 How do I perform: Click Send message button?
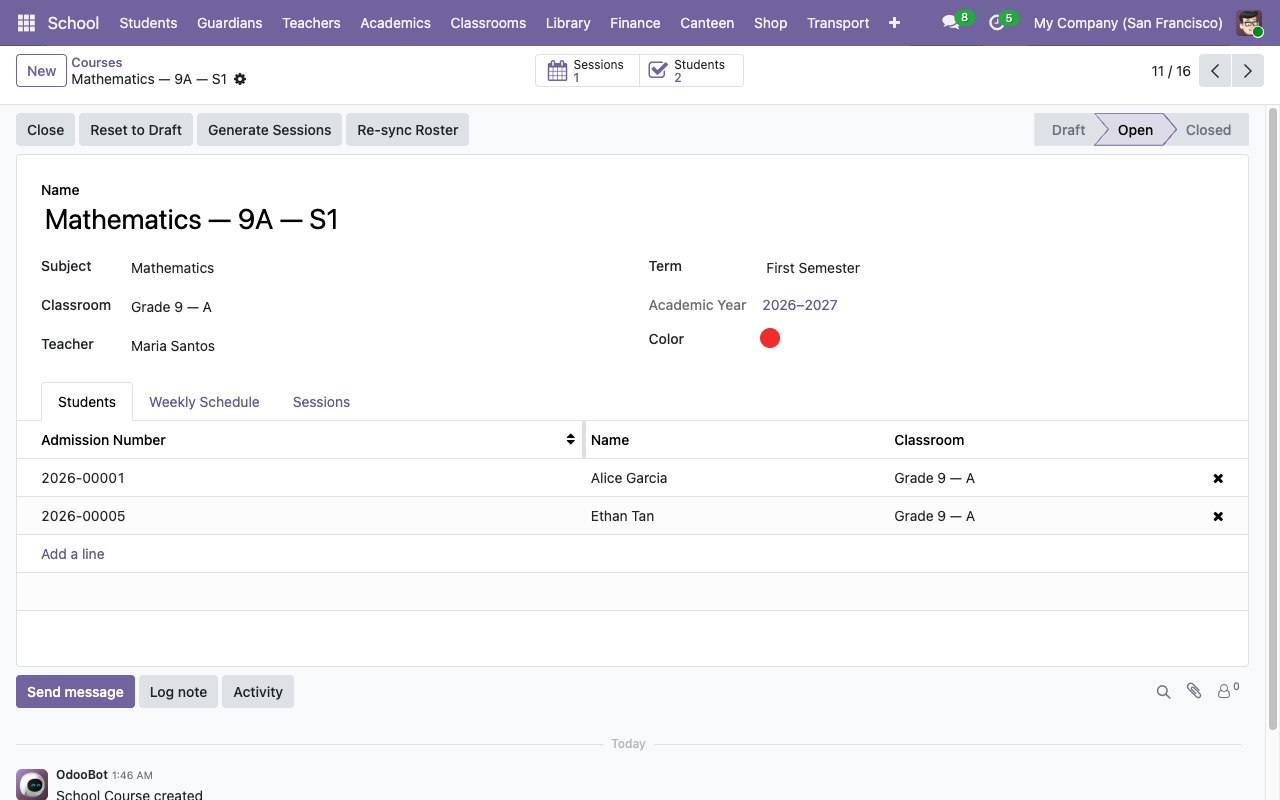click(75, 692)
